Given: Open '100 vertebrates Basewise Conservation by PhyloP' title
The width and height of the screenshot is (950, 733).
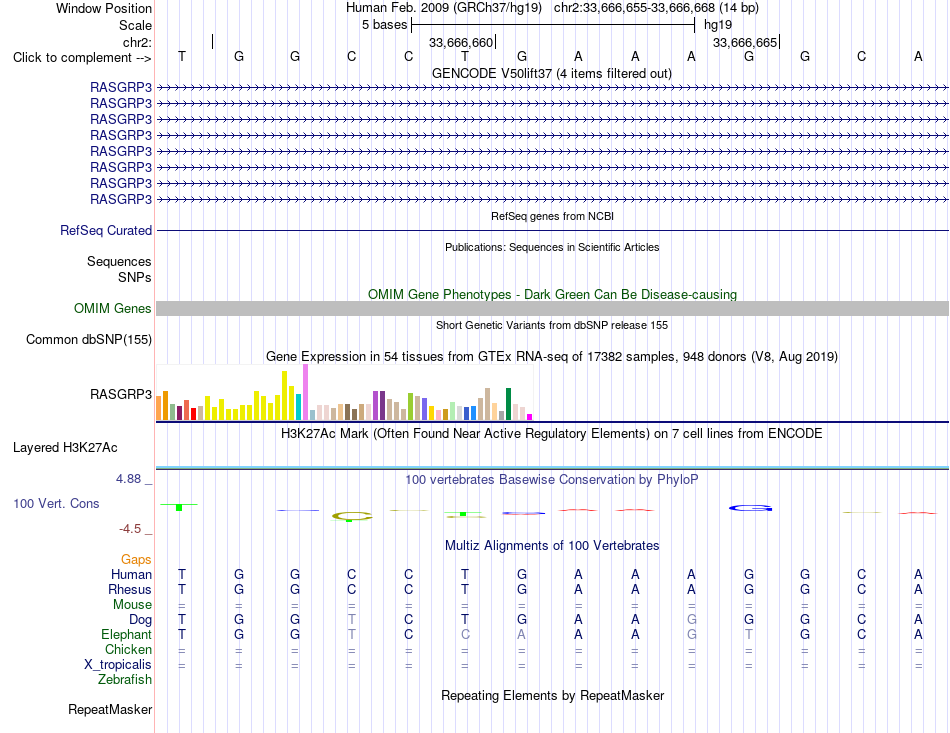Looking at the screenshot, I should pyautogui.click(x=552, y=480).
